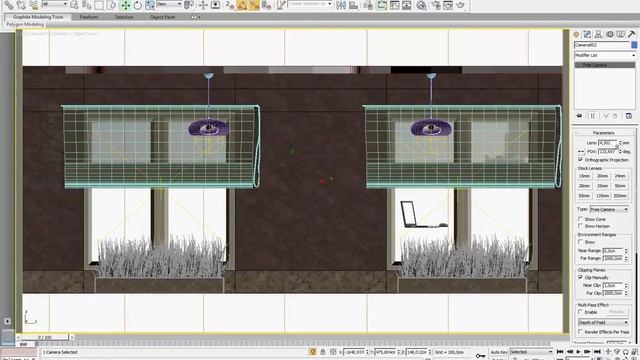Open the Material Editor
This screenshot has width=640, height=360.
pyautogui.click(x=421, y=5)
